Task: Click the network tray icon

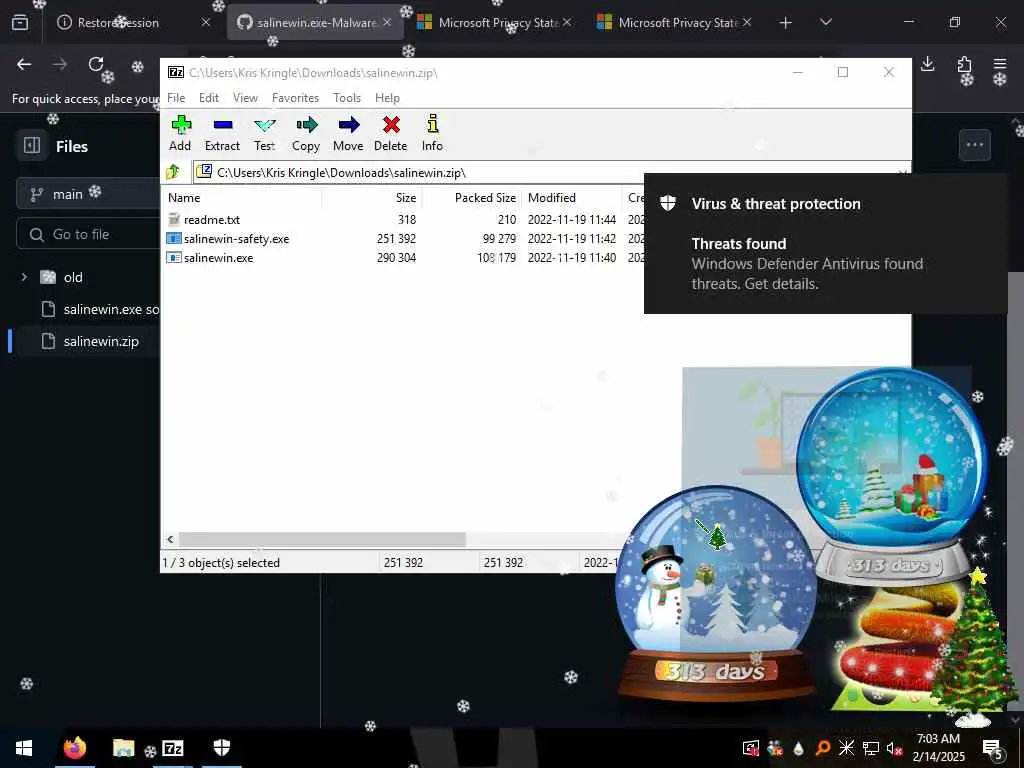Action: pyautogui.click(x=870, y=748)
